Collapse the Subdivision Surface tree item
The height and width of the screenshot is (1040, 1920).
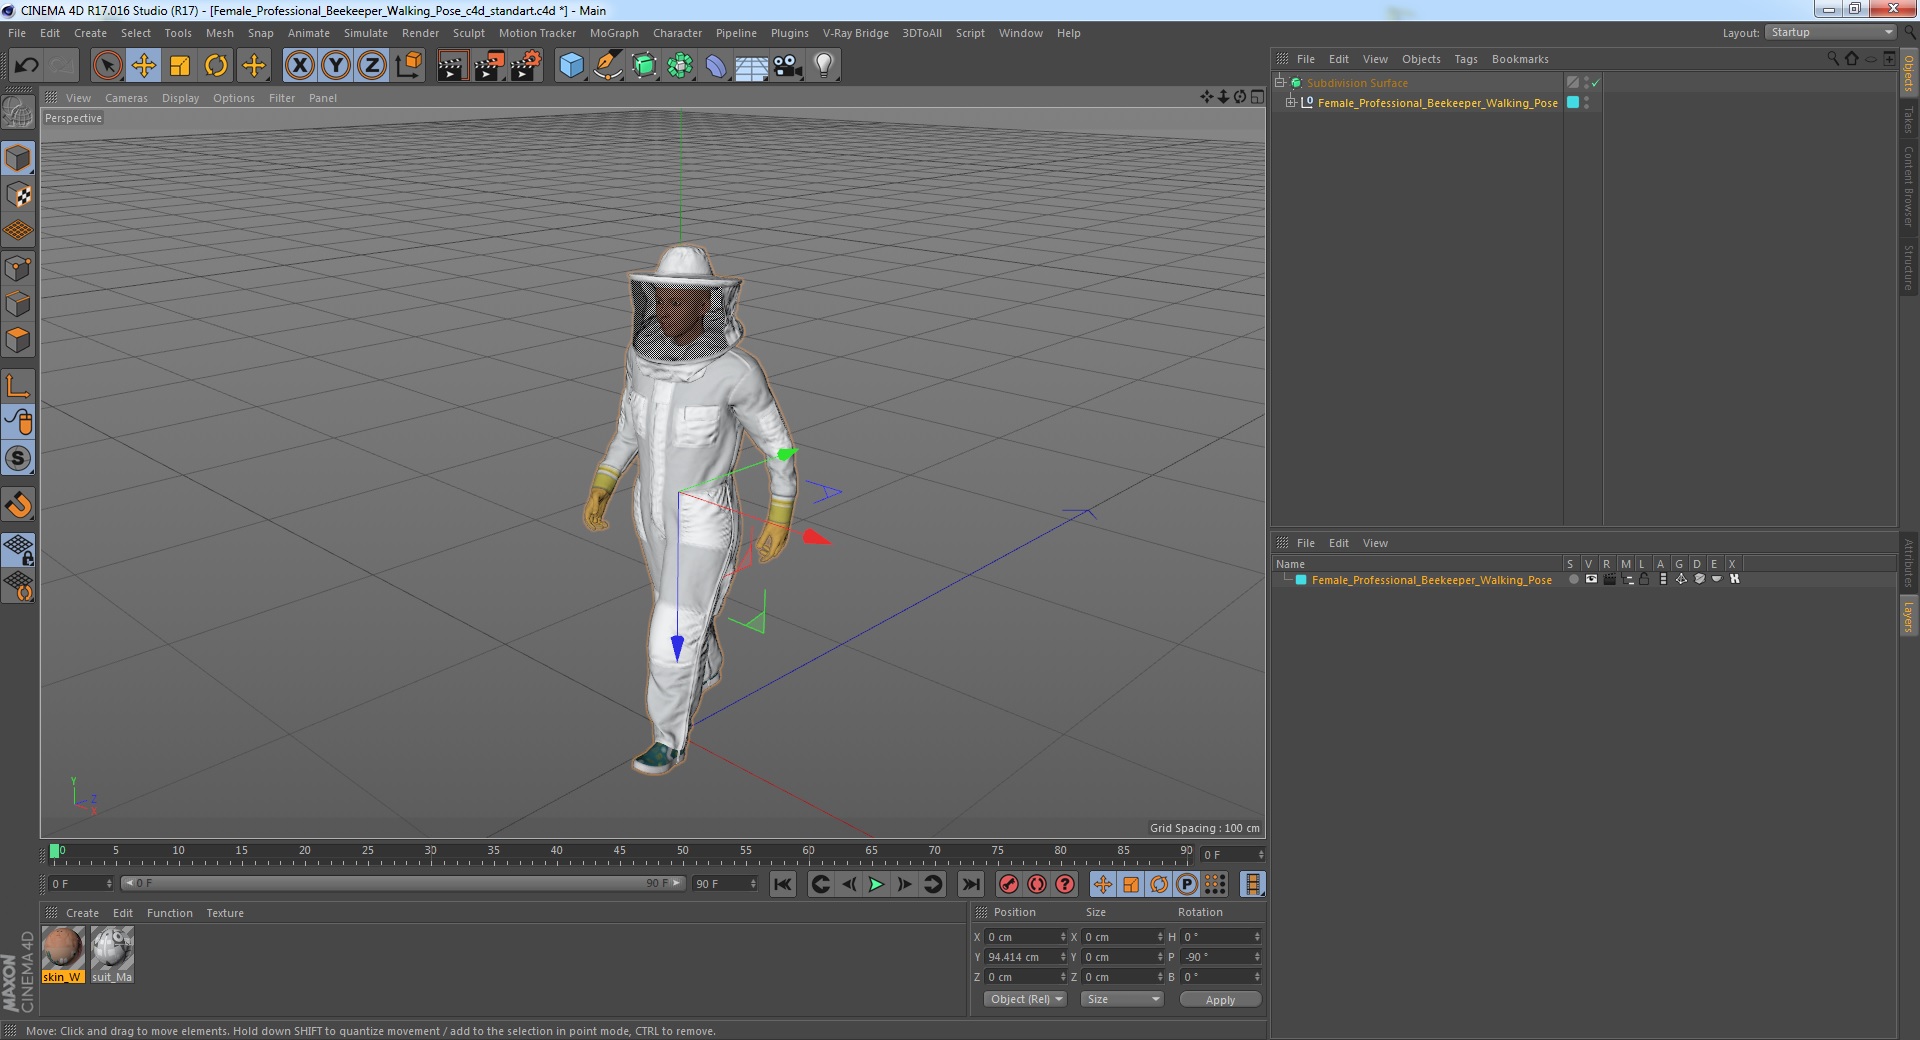1279,83
